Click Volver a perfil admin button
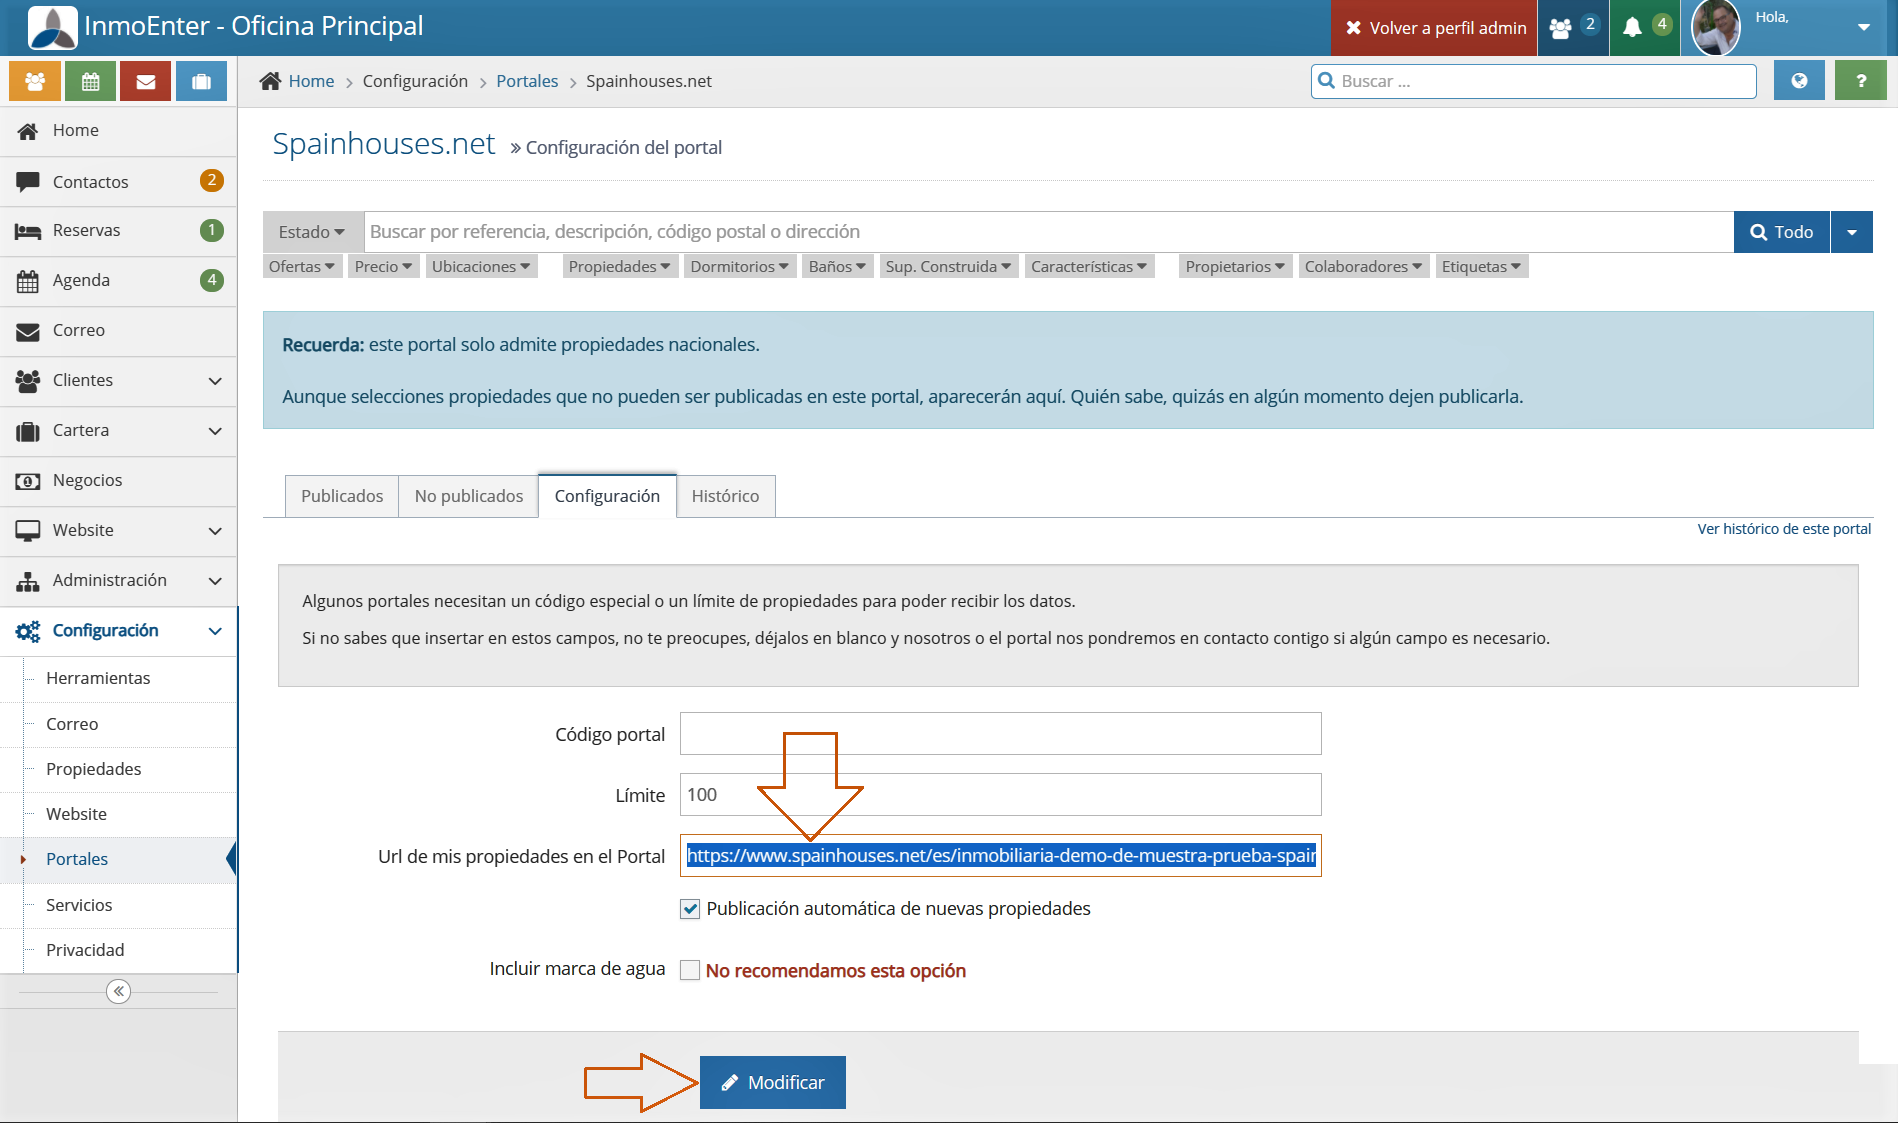The height and width of the screenshot is (1123, 1898). coord(1435,27)
